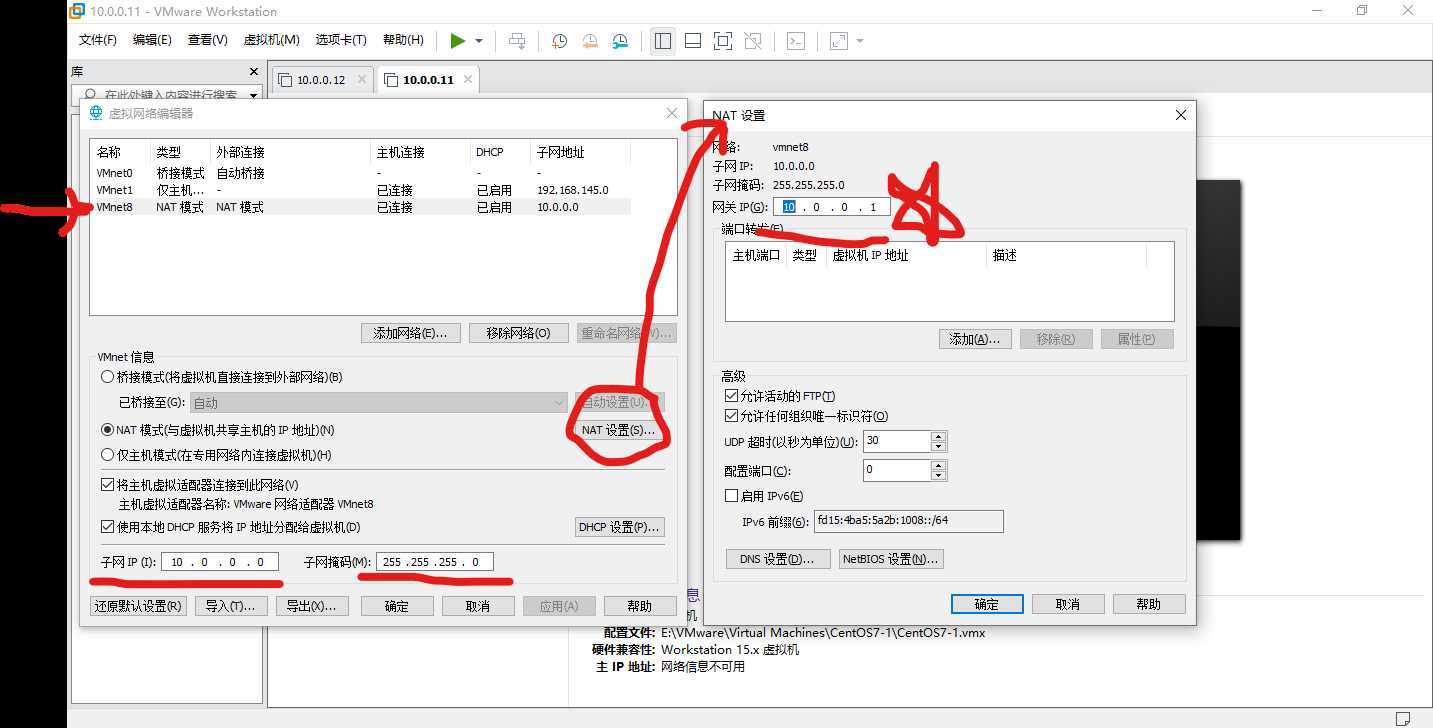
Task: Open the snapshot manager icon
Action: (620, 41)
